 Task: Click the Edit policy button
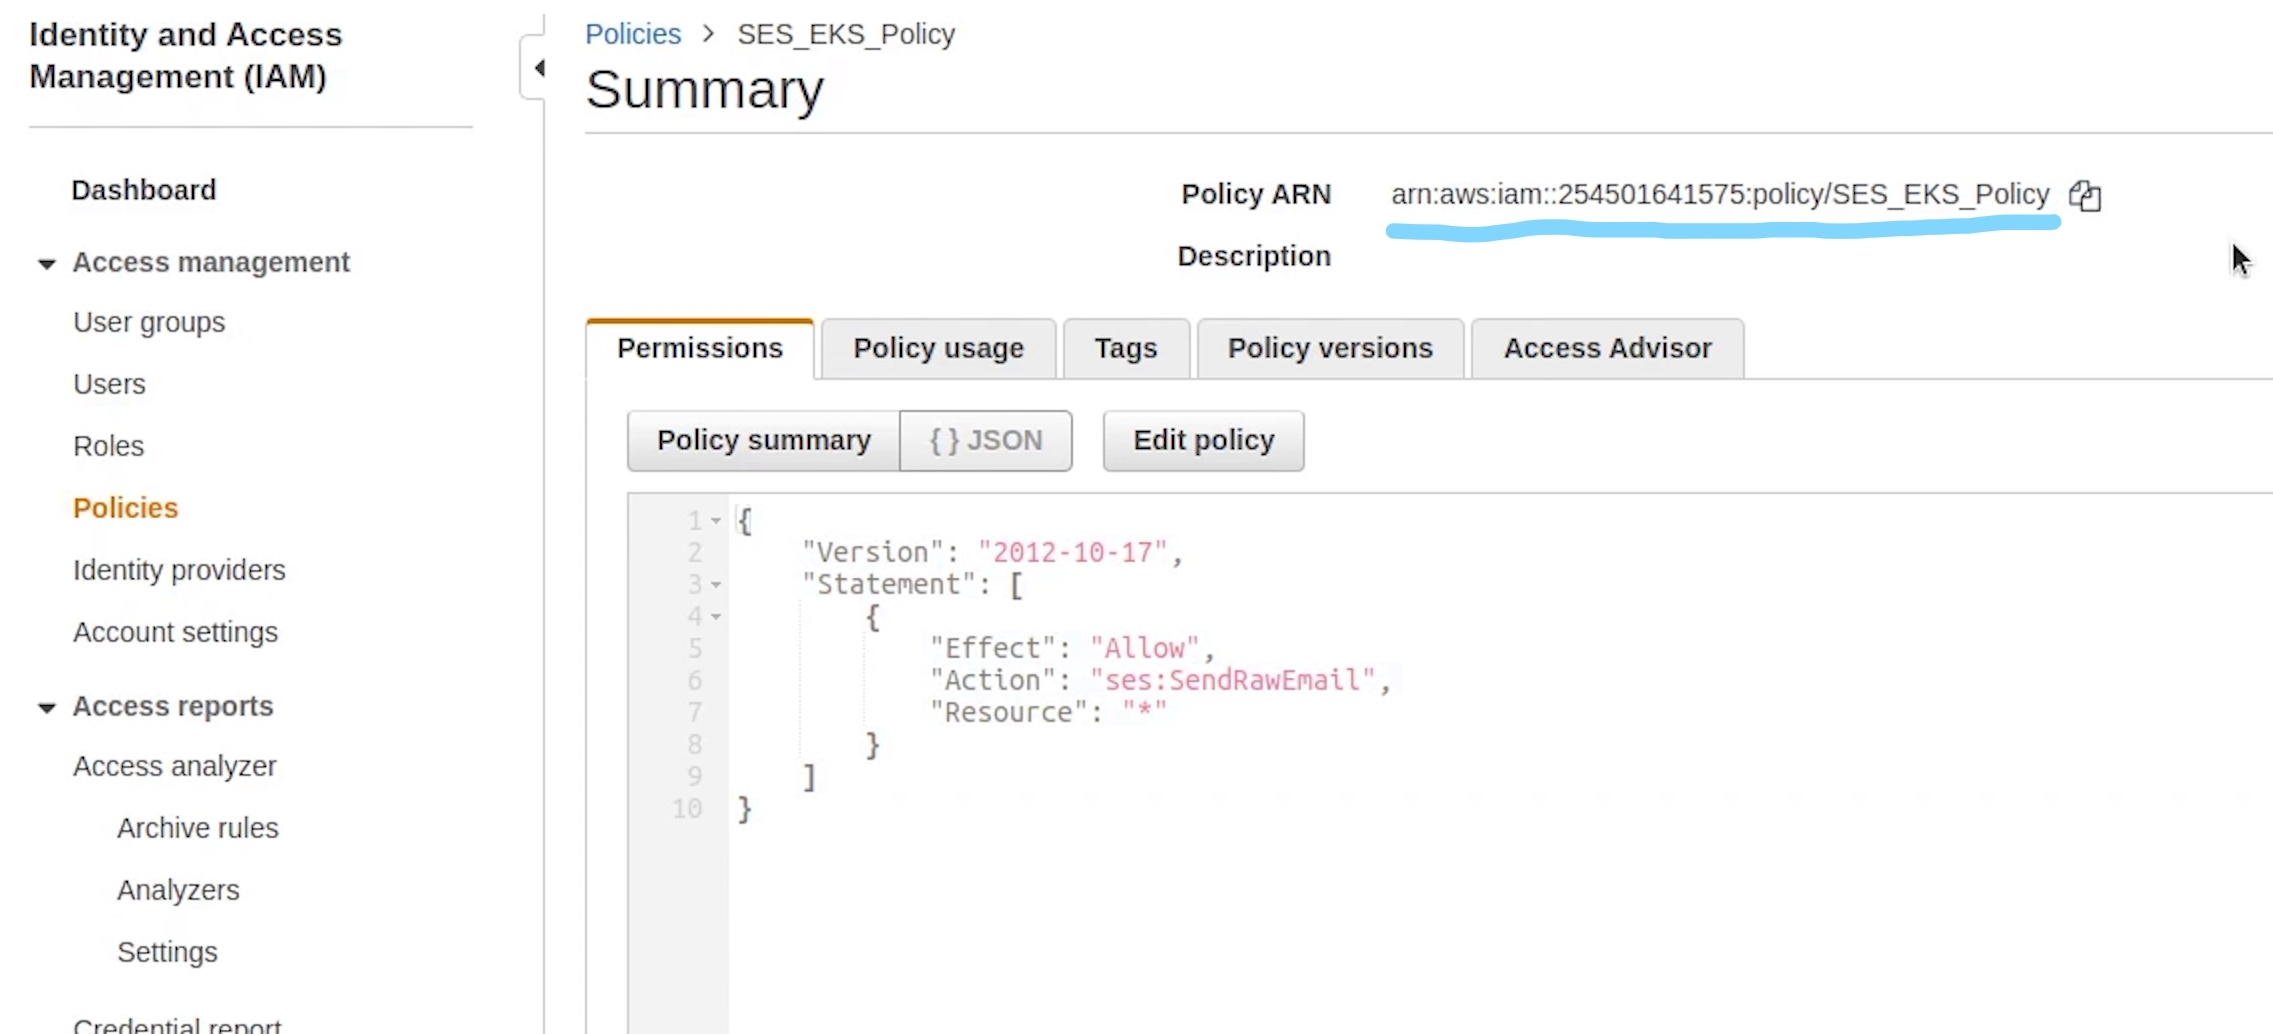pyautogui.click(x=1203, y=440)
